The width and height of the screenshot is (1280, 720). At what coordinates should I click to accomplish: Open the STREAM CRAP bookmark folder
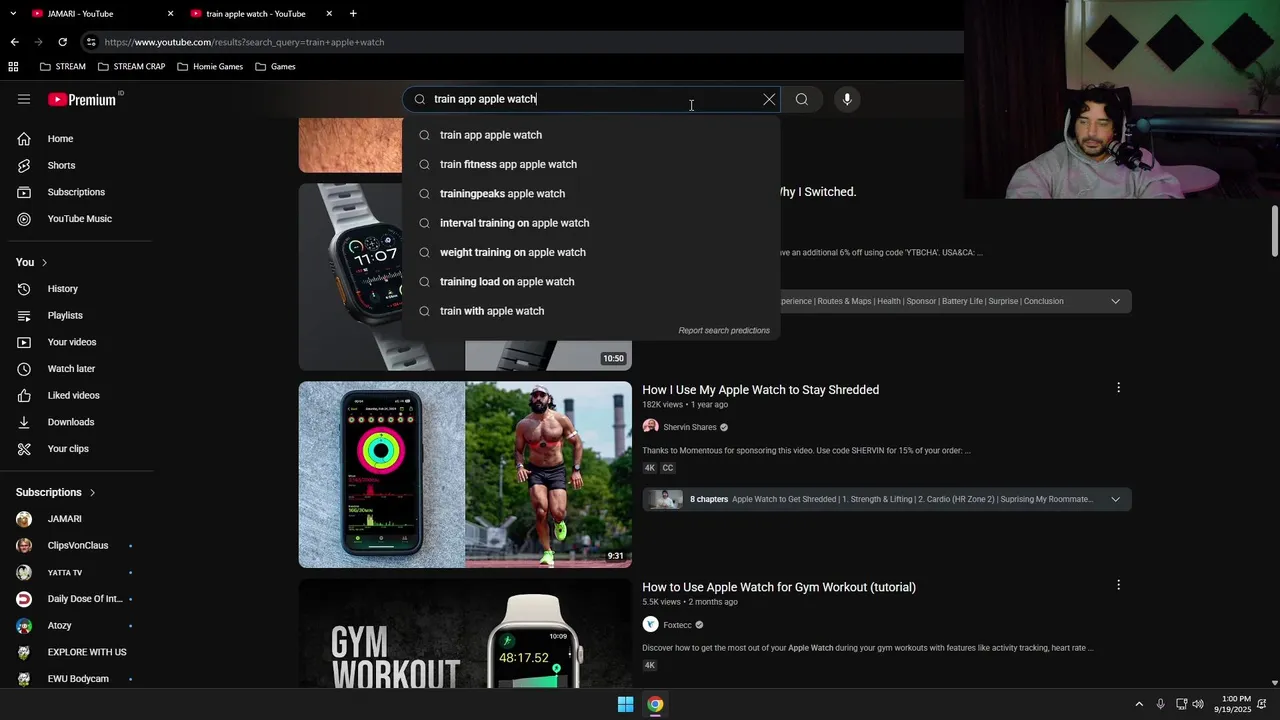(x=131, y=67)
